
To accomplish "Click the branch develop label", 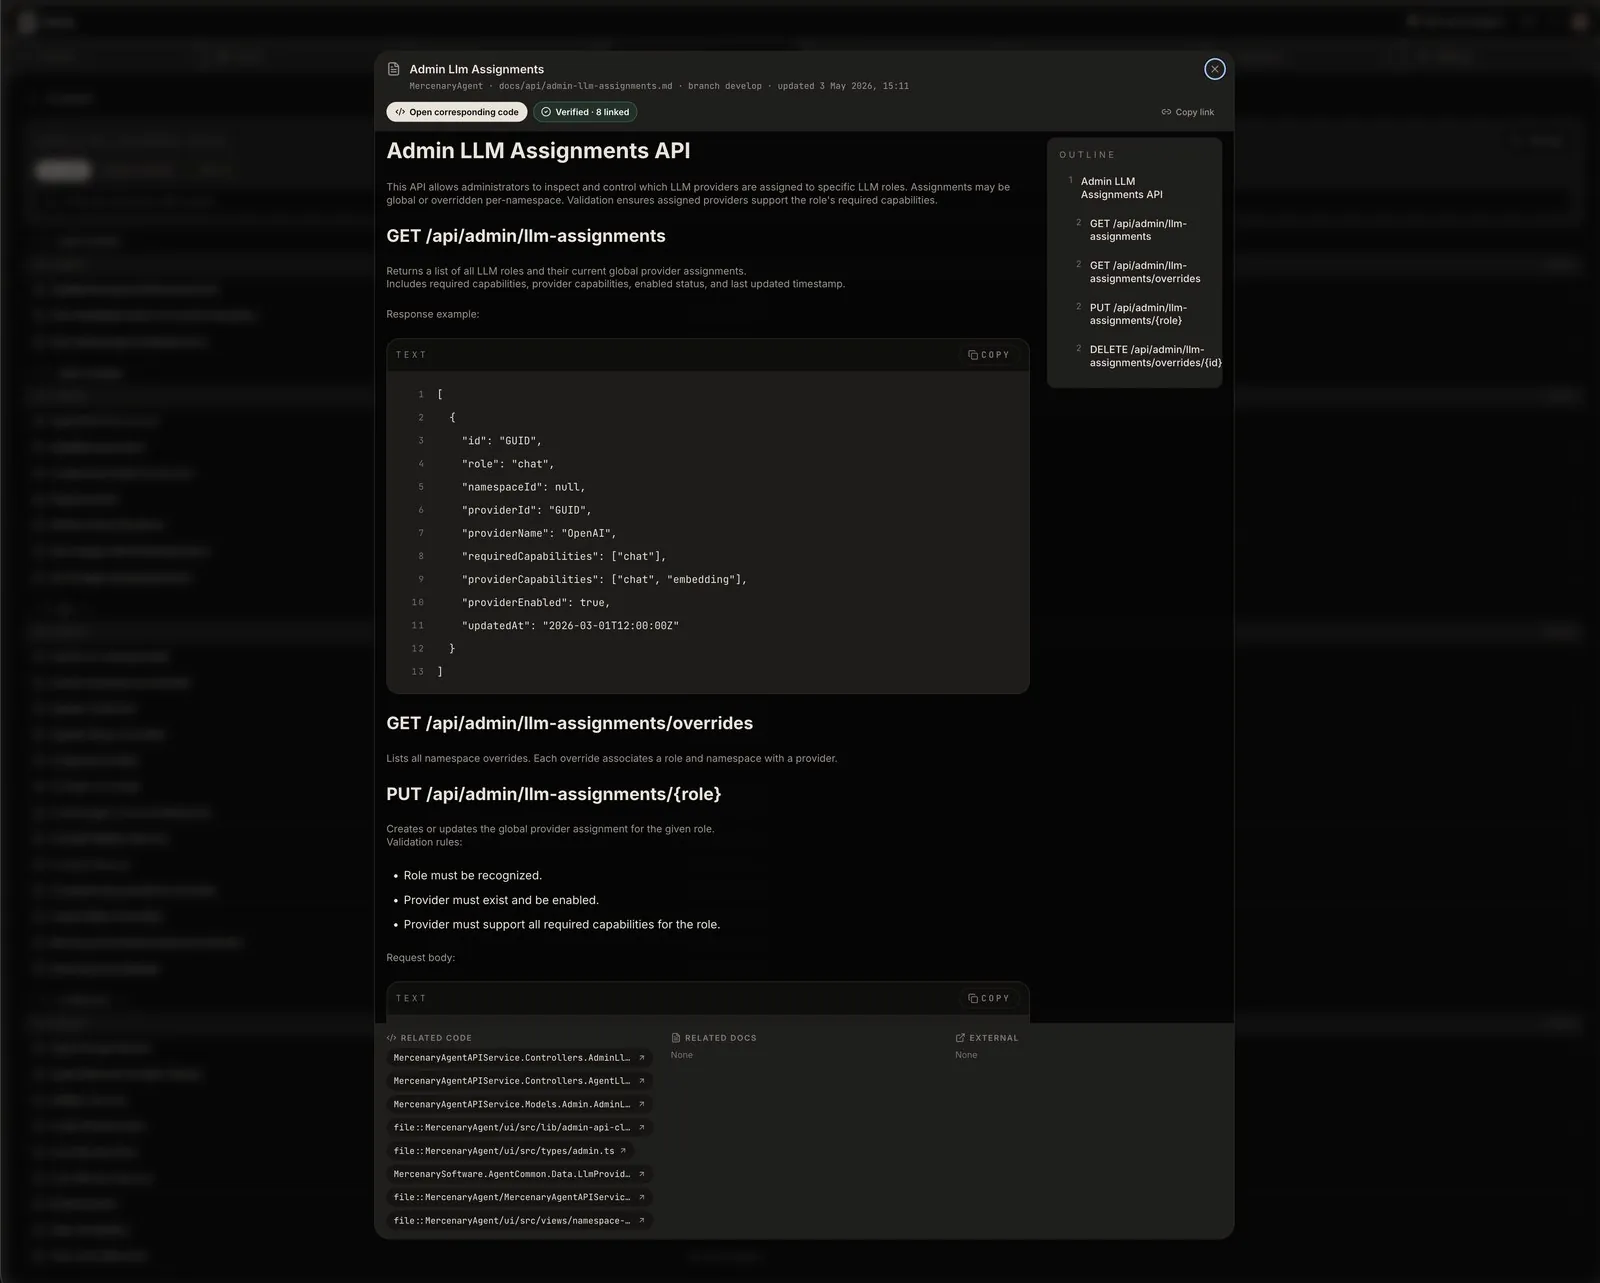I will (725, 86).
